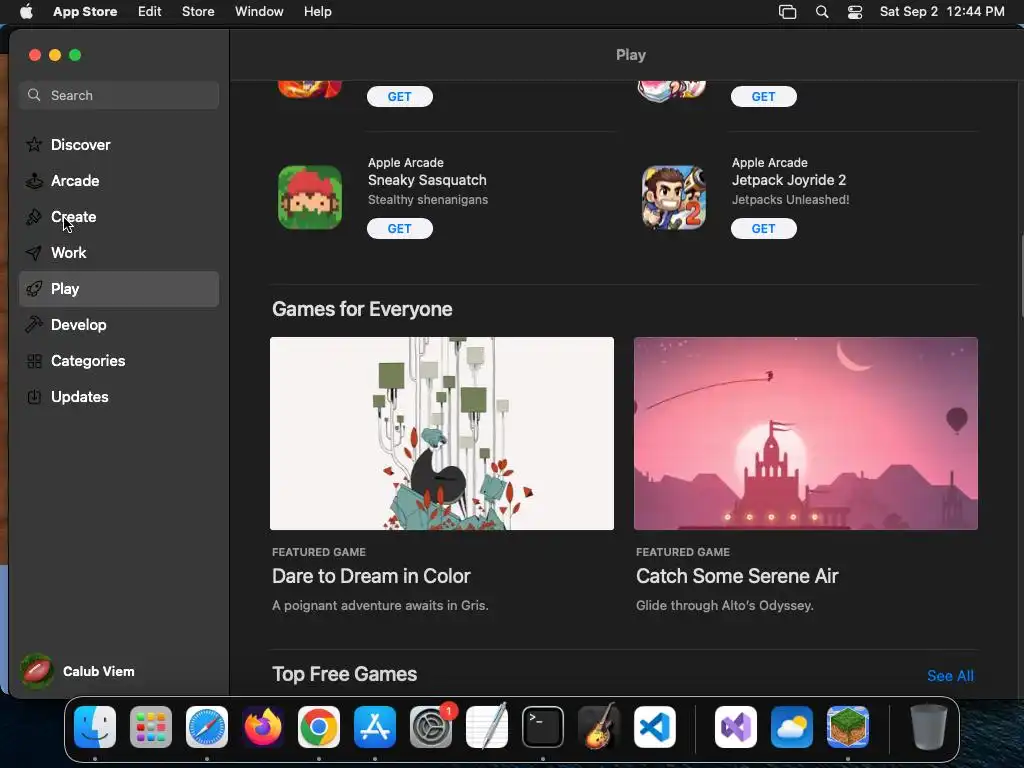Open the Calub Viem account profile

coord(99,671)
